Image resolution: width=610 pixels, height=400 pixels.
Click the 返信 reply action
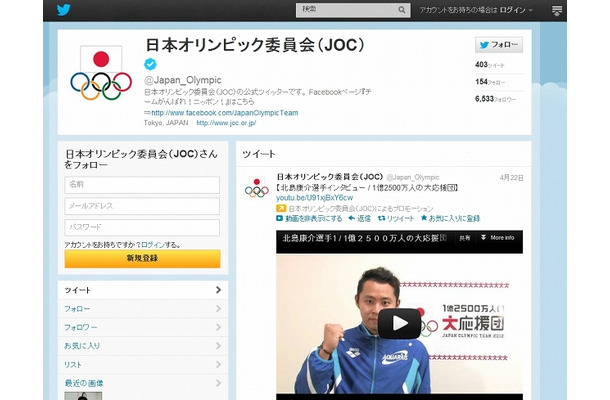click(x=359, y=219)
